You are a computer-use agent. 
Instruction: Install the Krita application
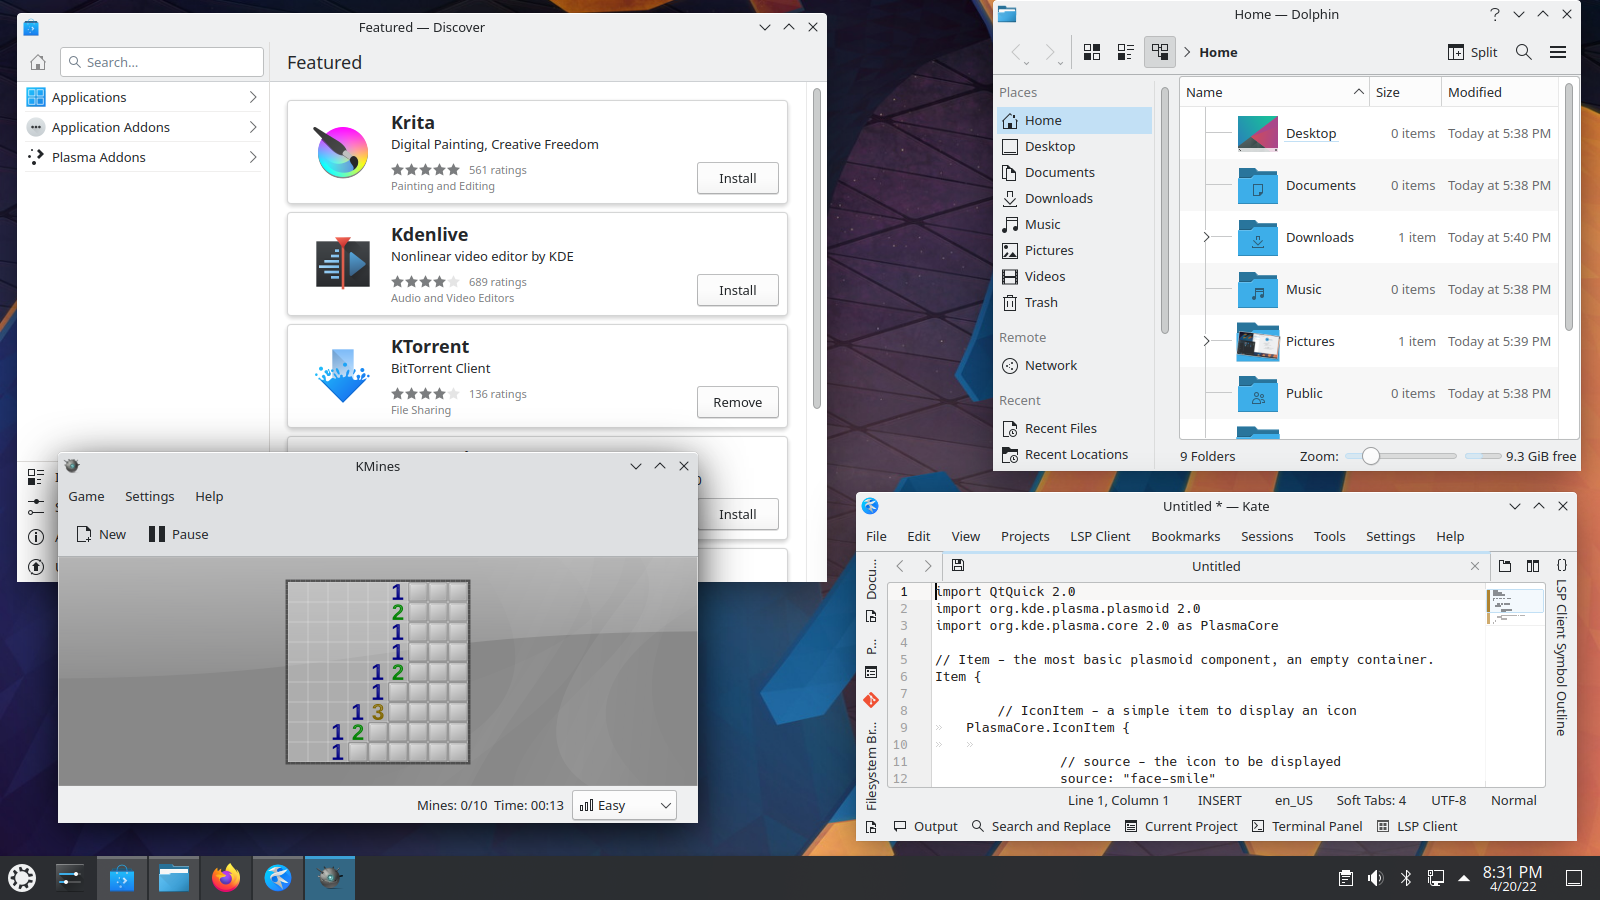pyautogui.click(x=737, y=178)
